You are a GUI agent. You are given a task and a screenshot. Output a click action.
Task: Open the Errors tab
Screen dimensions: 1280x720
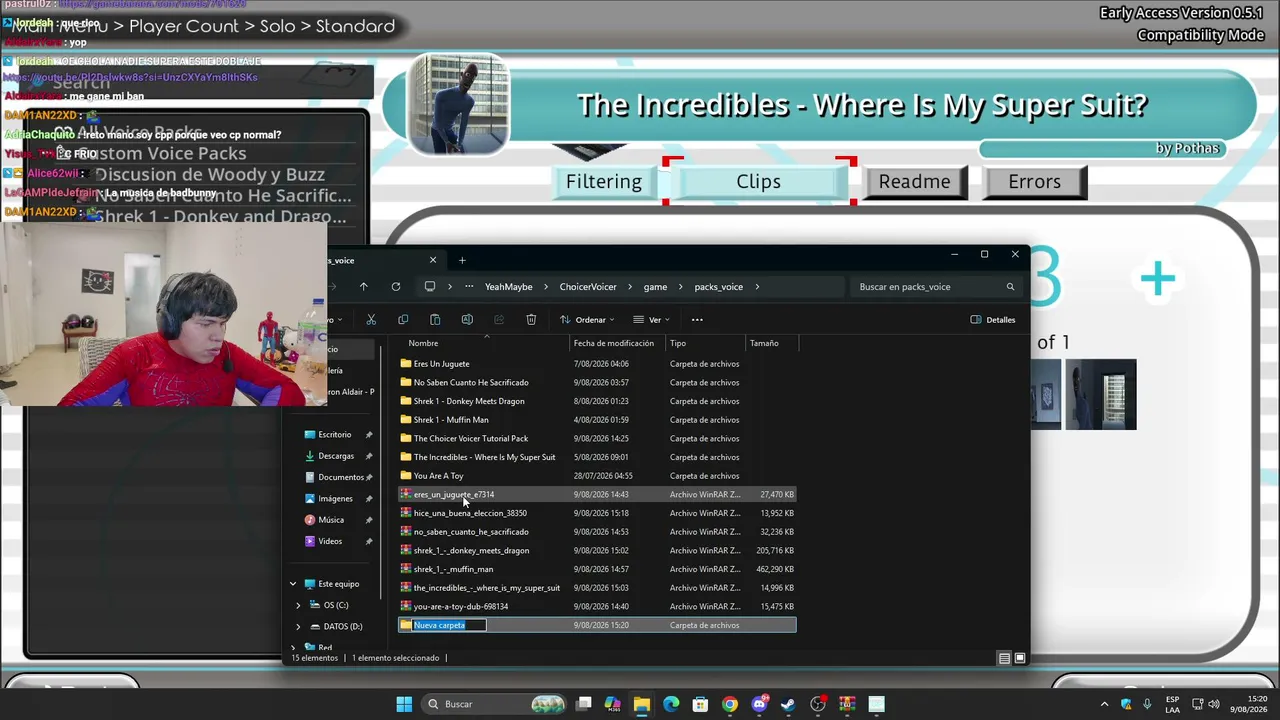coord(1035,182)
